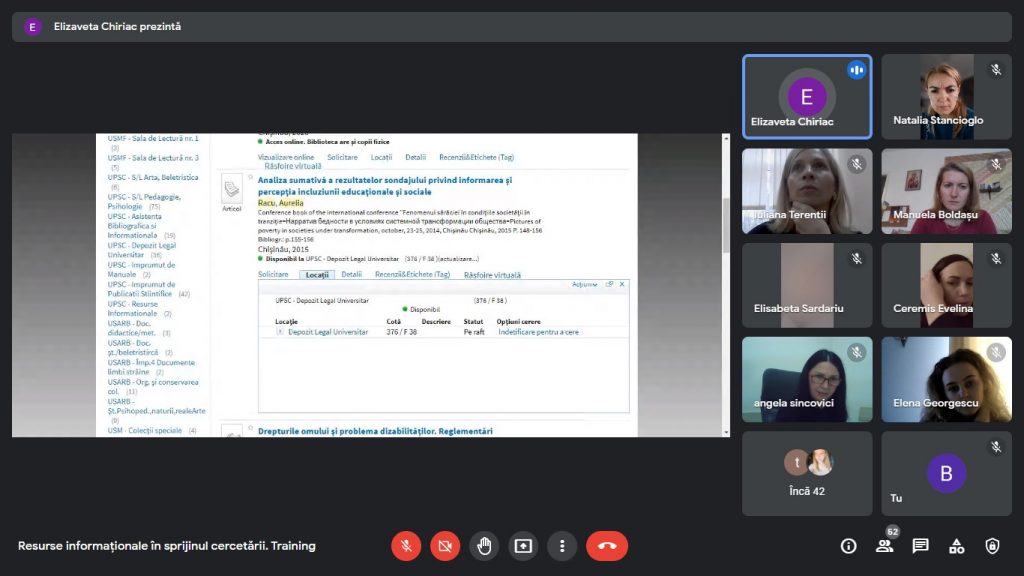Select Elisabeta Sardariu's video tile
The width and height of the screenshot is (1024, 576).
(x=807, y=285)
